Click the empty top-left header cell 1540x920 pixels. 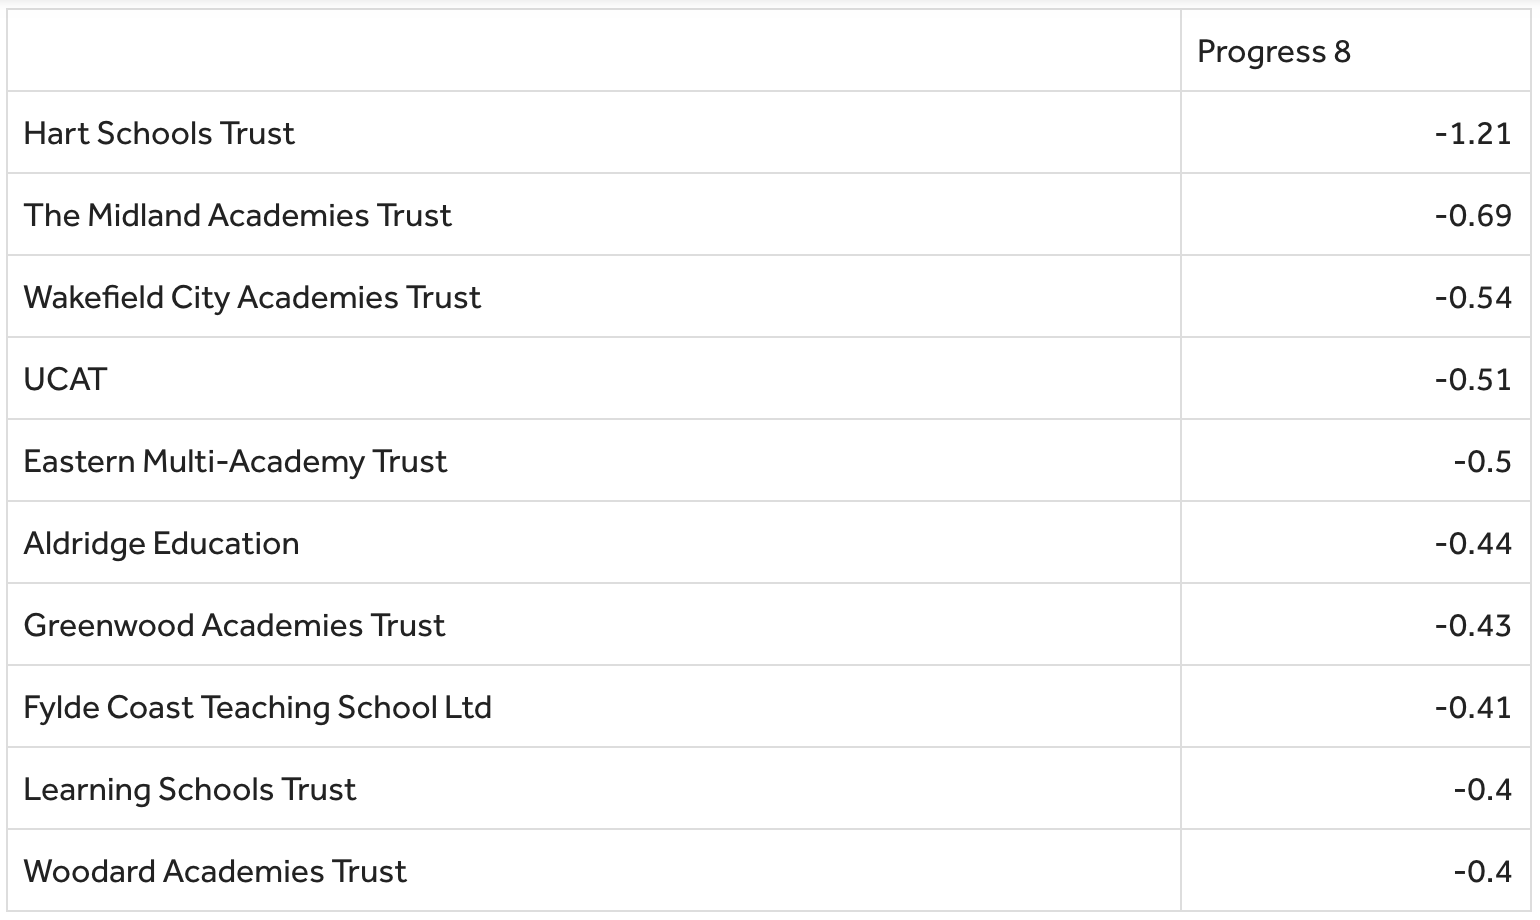(593, 51)
